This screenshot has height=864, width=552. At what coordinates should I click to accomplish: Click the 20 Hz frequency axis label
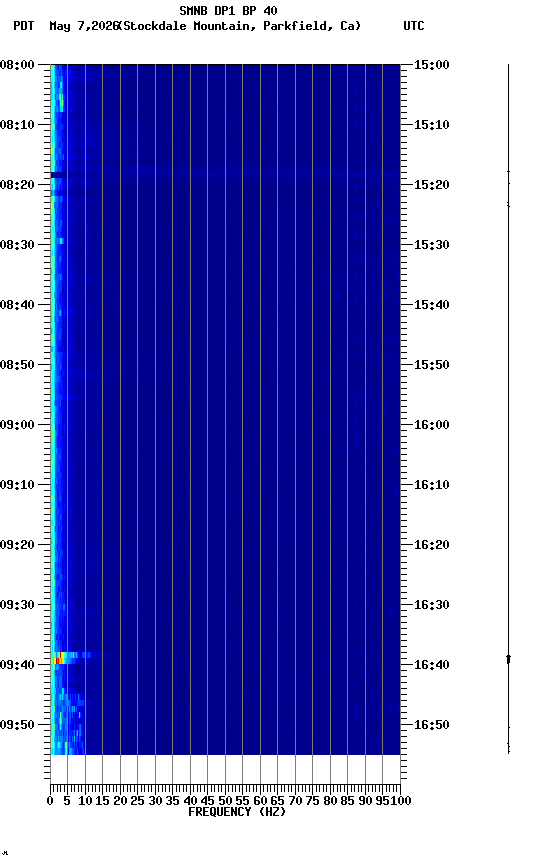click(x=121, y=801)
